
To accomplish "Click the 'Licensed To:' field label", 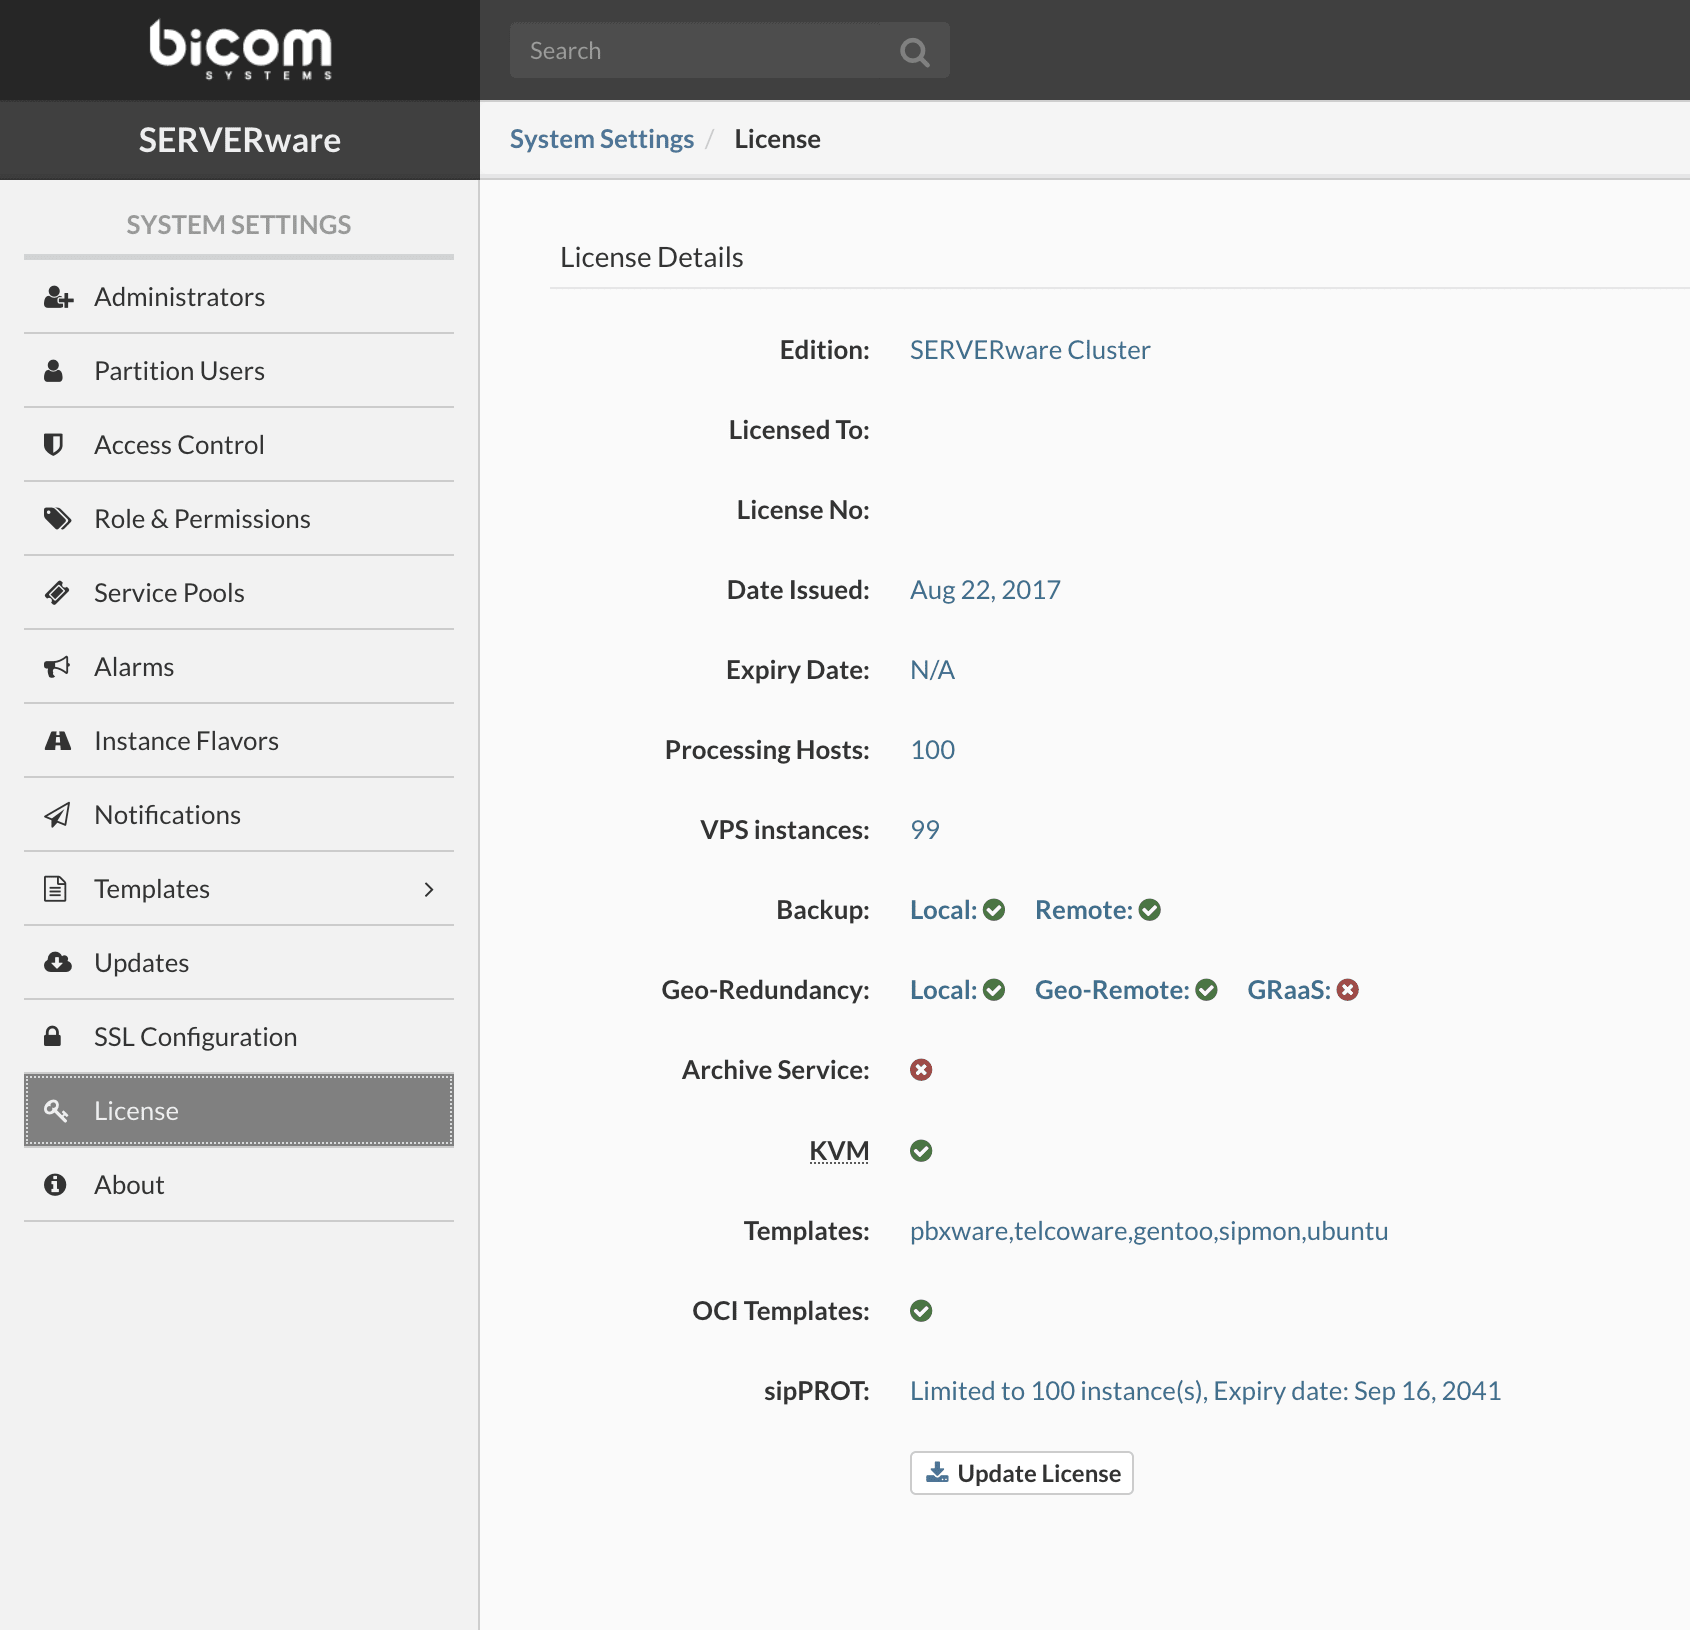I will (799, 430).
